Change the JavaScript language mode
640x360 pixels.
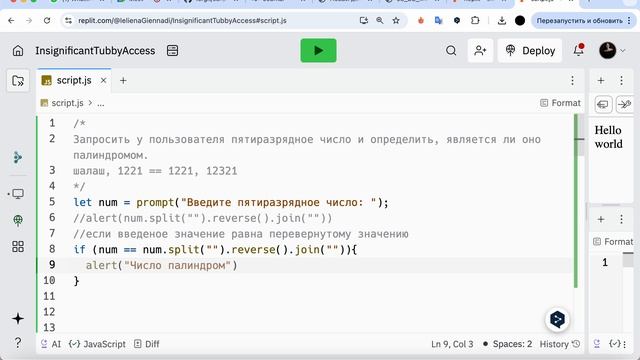(x=97, y=344)
